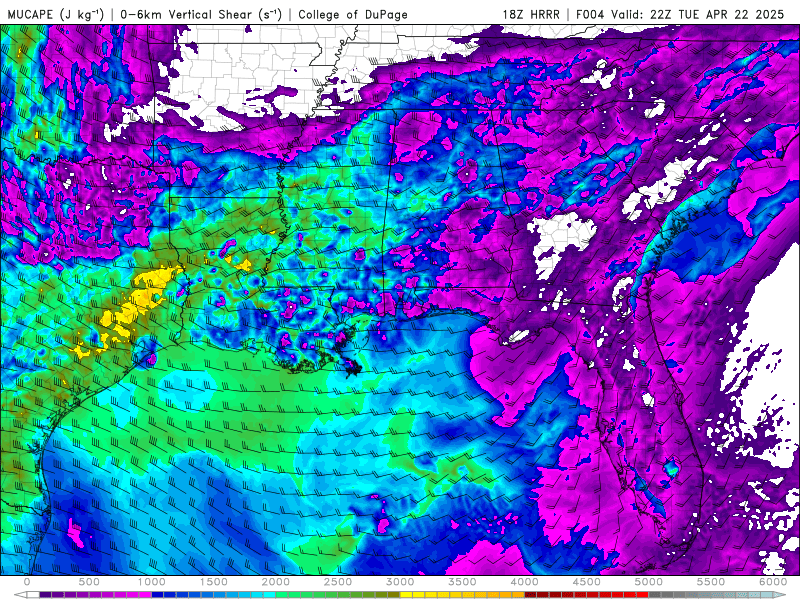Screen dimensions: 800x600
Task: Click the 5500 label on the color scale
Action: point(711,582)
